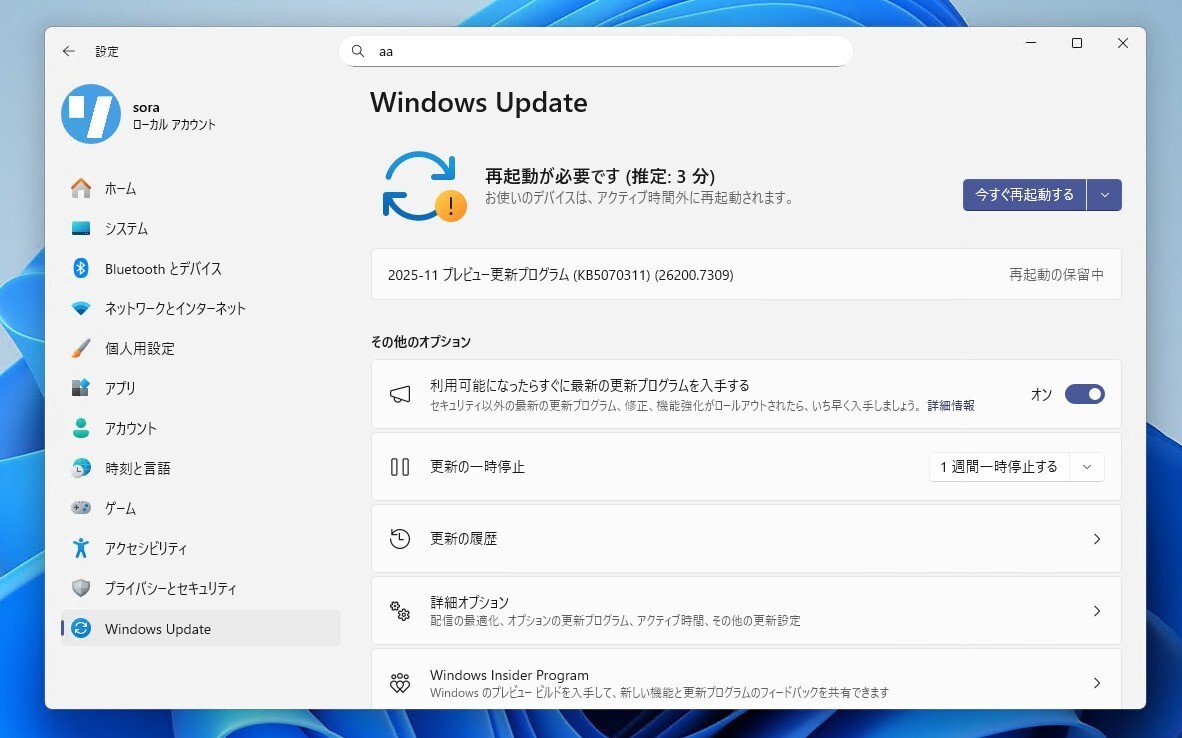The height and width of the screenshot is (738, 1182).
Task: Click the sora ローカル アカウント name
Action: tap(174, 115)
